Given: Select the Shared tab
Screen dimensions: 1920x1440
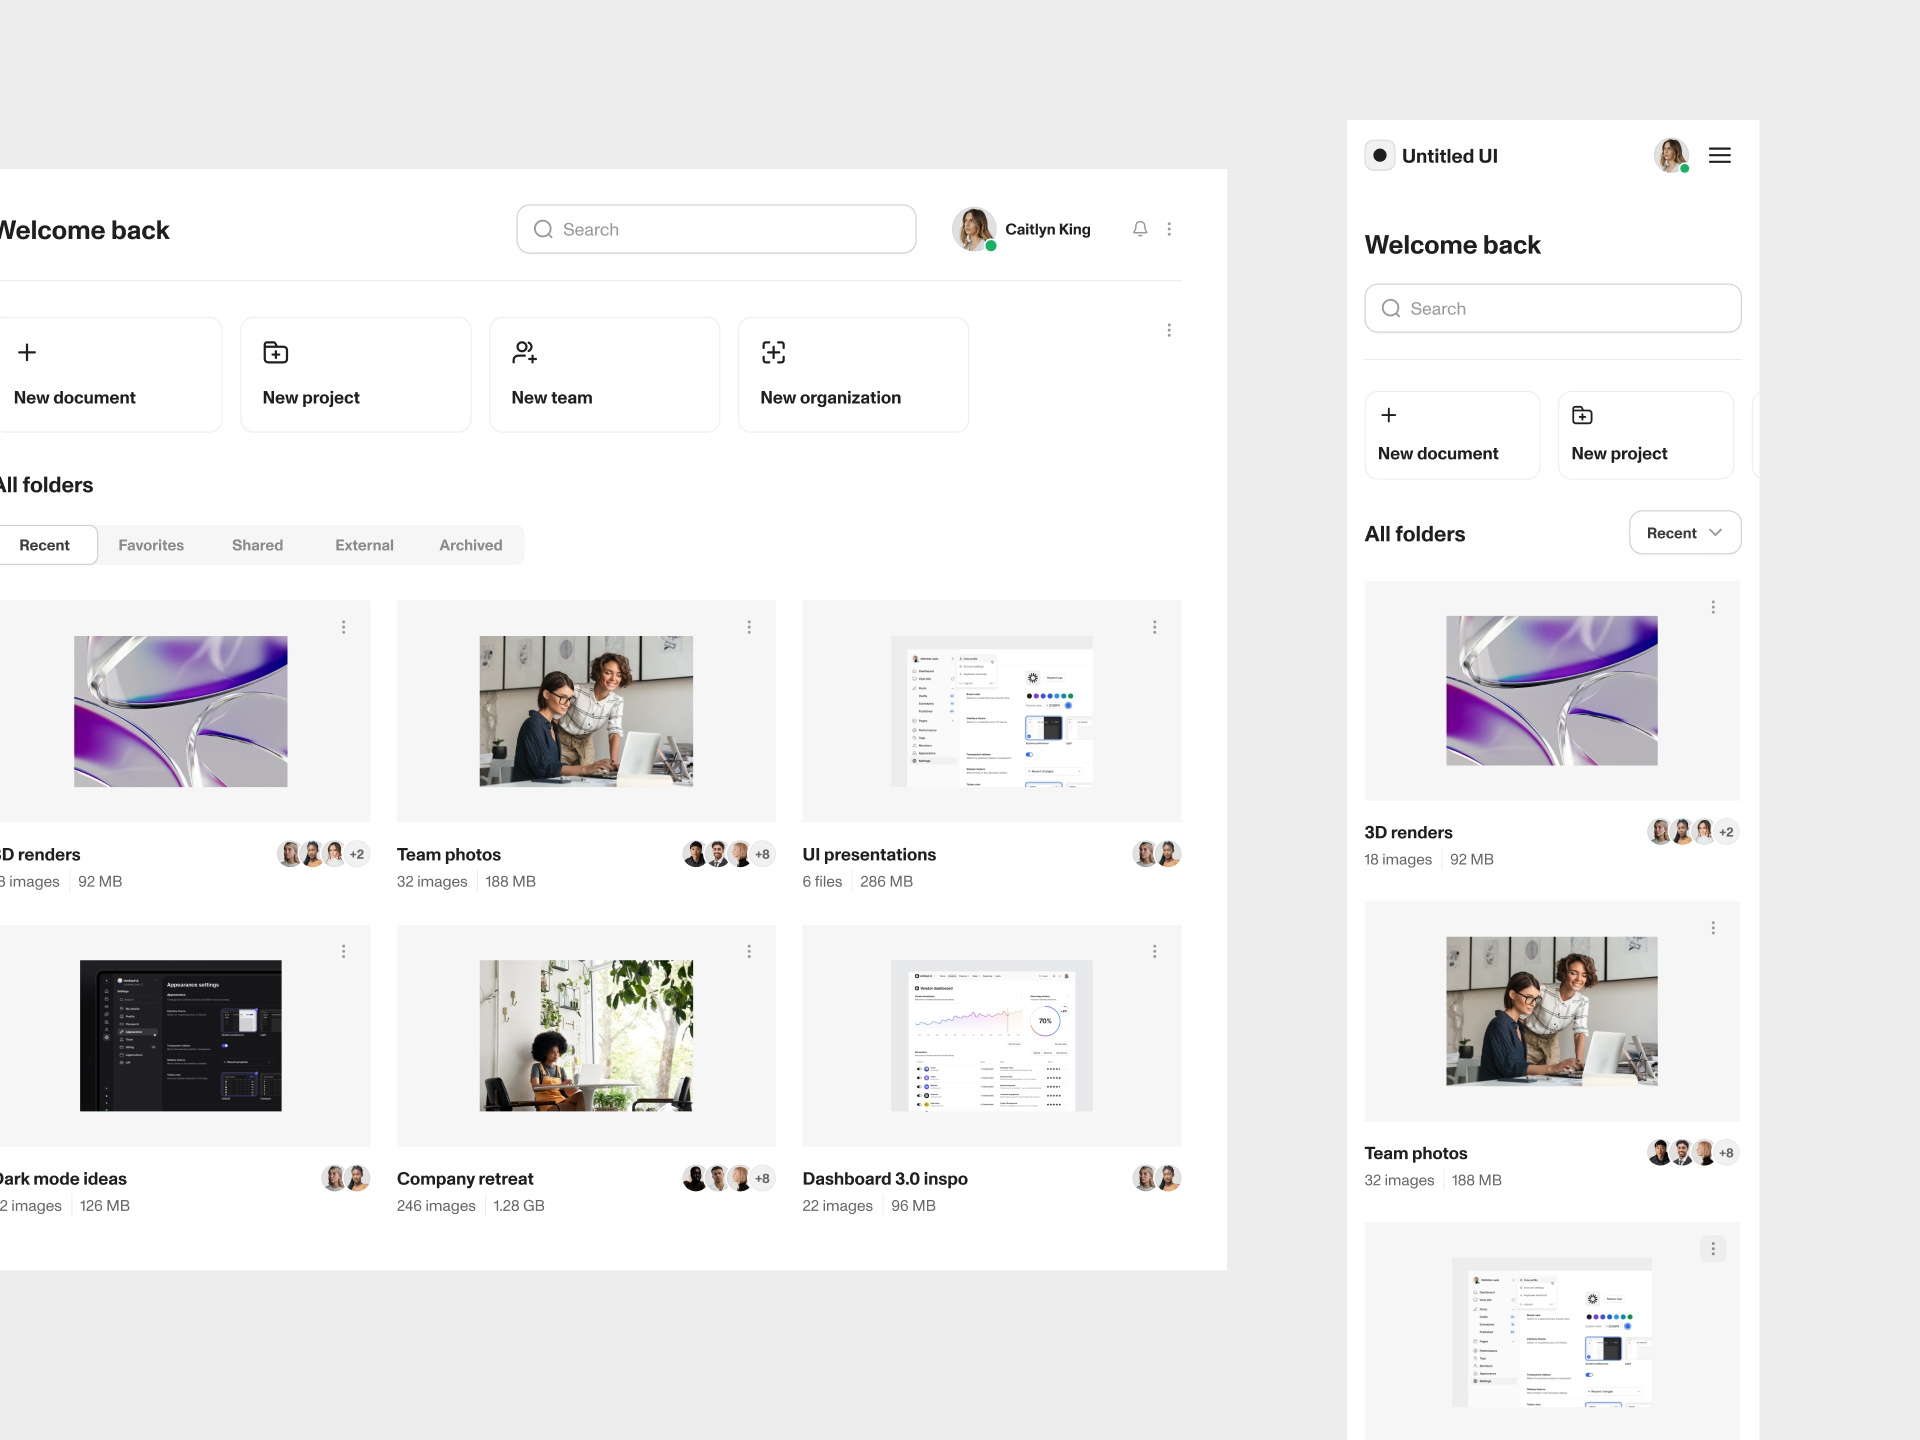Looking at the screenshot, I should click(257, 545).
